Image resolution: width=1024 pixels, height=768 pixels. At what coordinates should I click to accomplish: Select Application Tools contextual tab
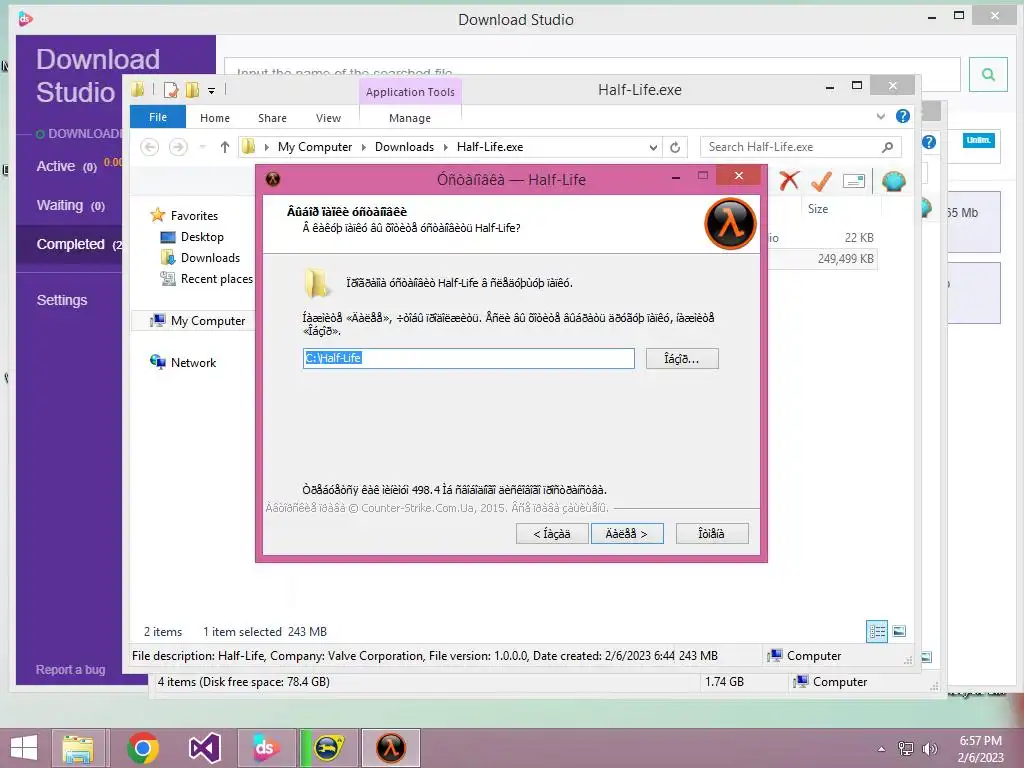point(410,92)
